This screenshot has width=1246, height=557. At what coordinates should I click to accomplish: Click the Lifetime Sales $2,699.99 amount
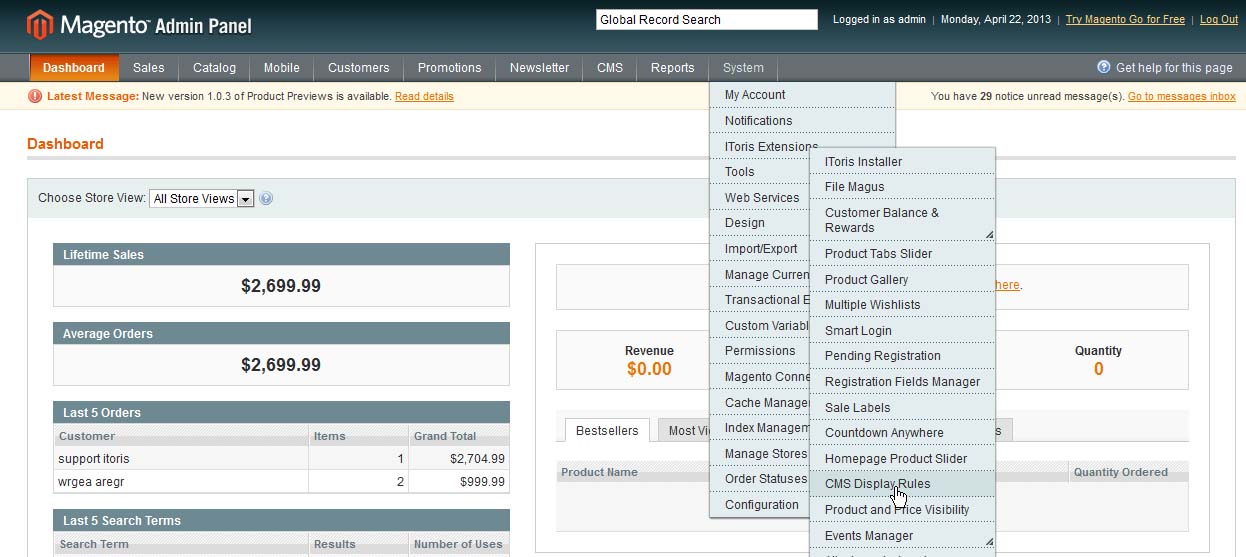point(281,286)
